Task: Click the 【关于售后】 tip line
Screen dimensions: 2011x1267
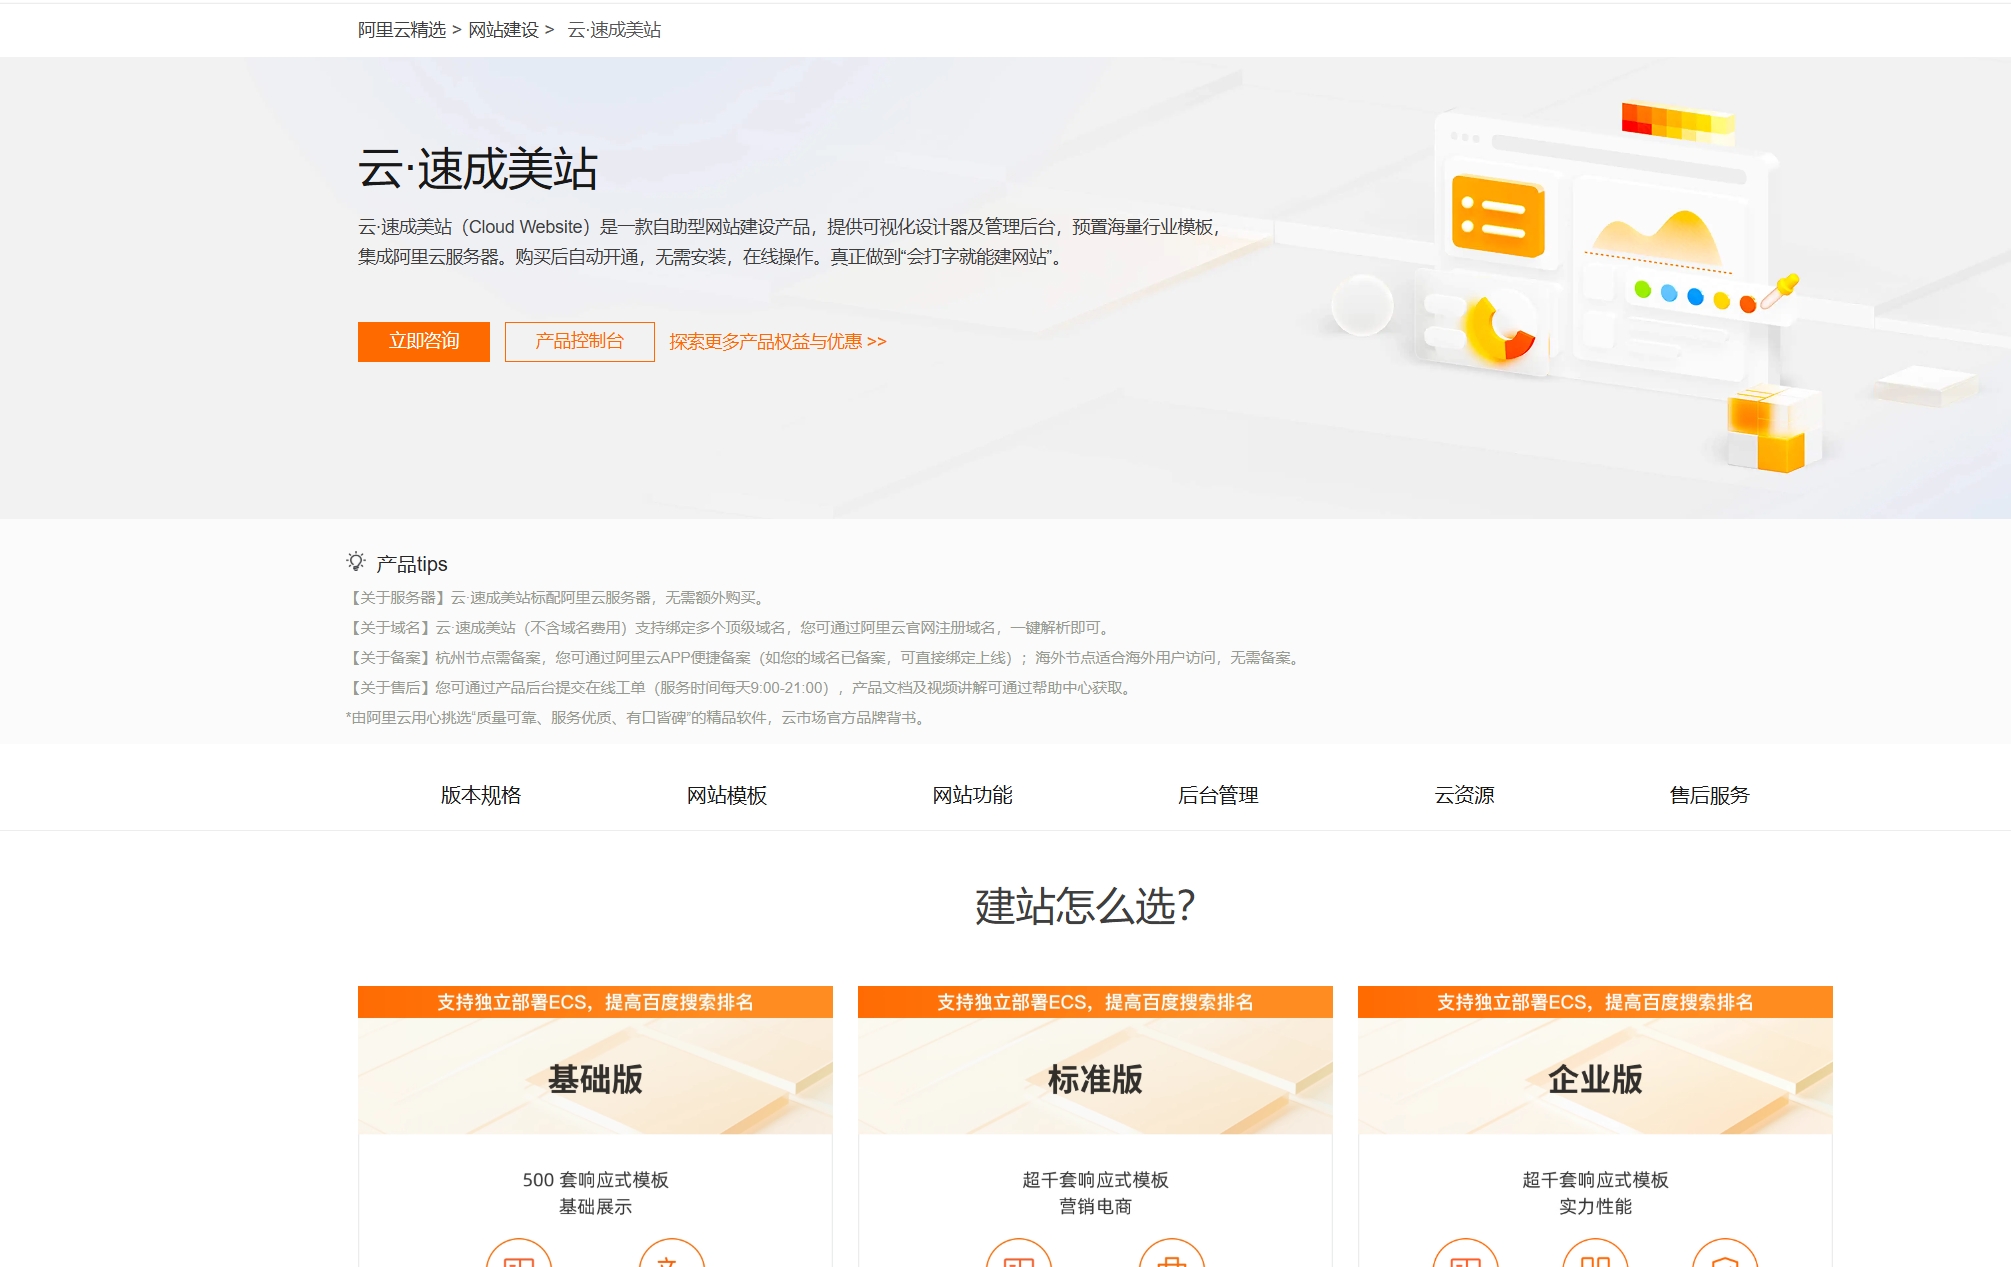Action: (740, 688)
